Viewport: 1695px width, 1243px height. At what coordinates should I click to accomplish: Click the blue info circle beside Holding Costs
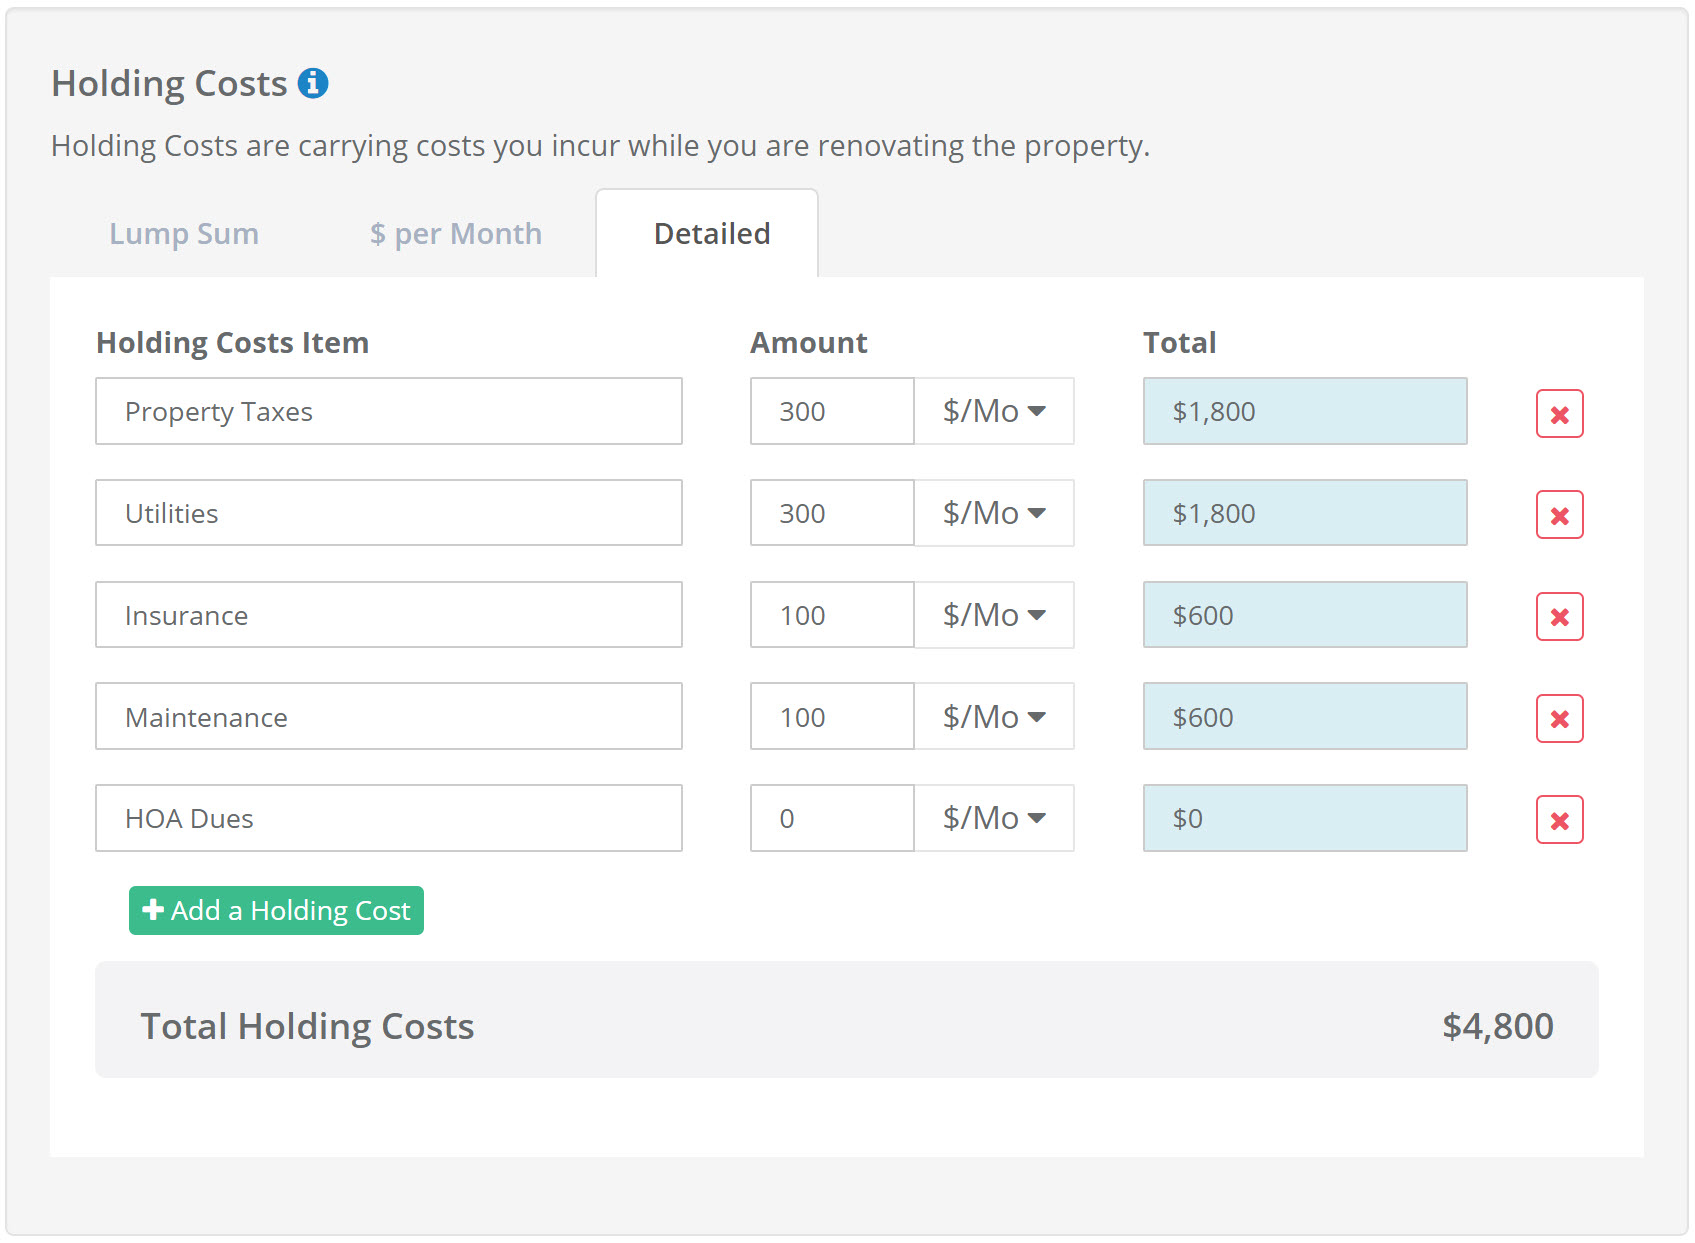[x=315, y=83]
